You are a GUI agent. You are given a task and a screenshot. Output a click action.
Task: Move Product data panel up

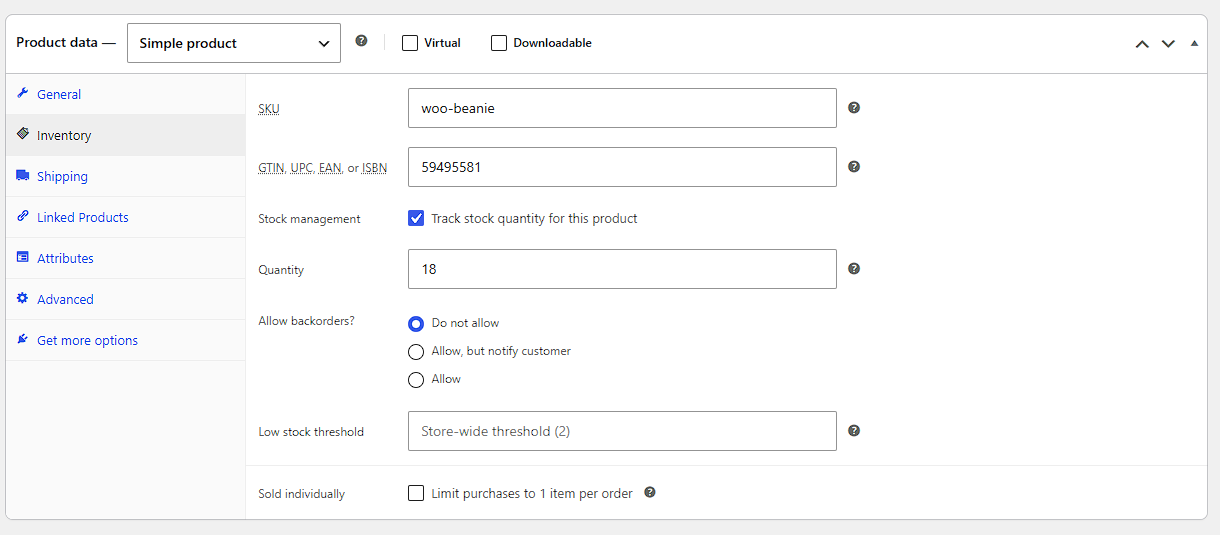(x=1142, y=44)
